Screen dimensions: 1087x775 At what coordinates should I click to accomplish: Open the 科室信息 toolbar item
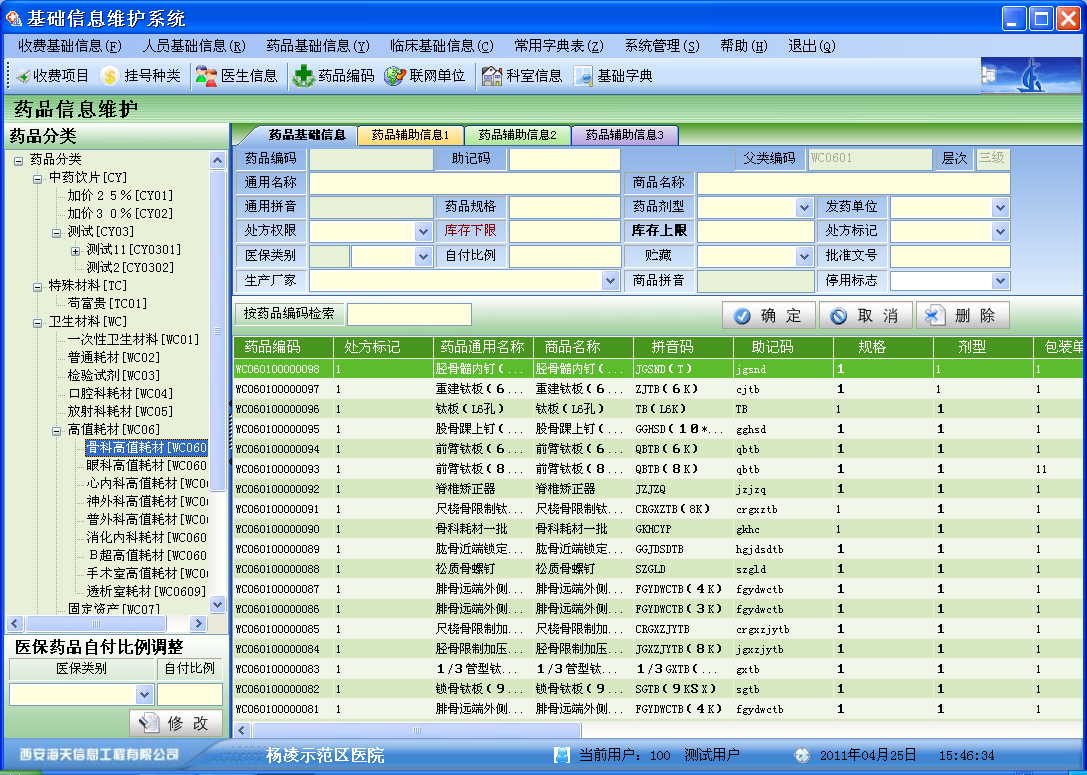(521, 76)
